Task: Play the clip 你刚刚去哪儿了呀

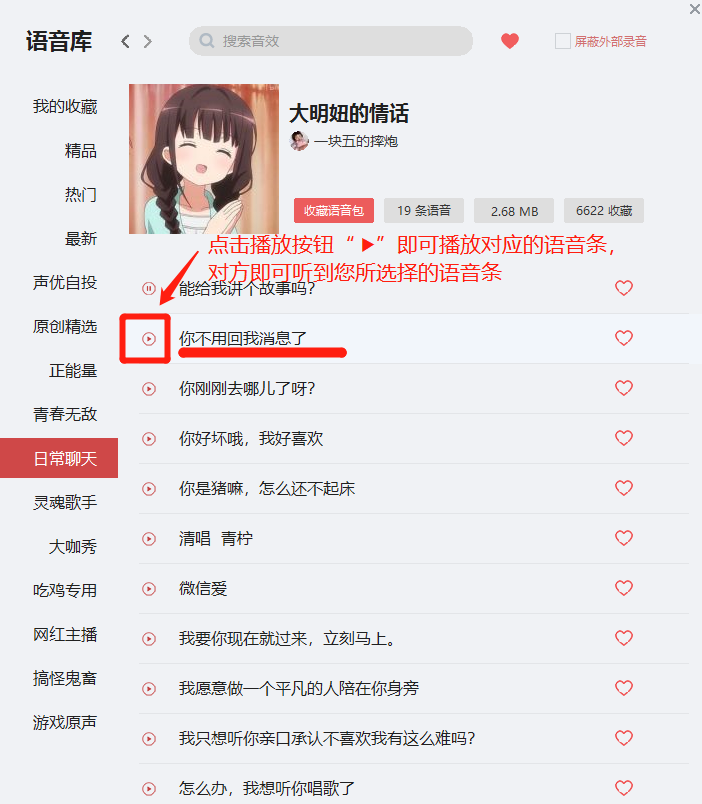Action: [x=149, y=389]
